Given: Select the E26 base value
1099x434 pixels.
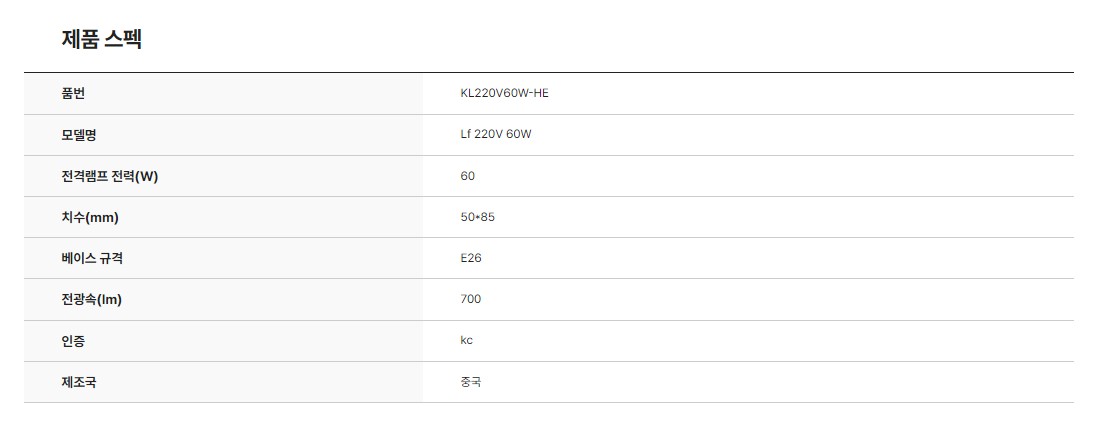Looking at the screenshot, I should pyautogui.click(x=471, y=258).
